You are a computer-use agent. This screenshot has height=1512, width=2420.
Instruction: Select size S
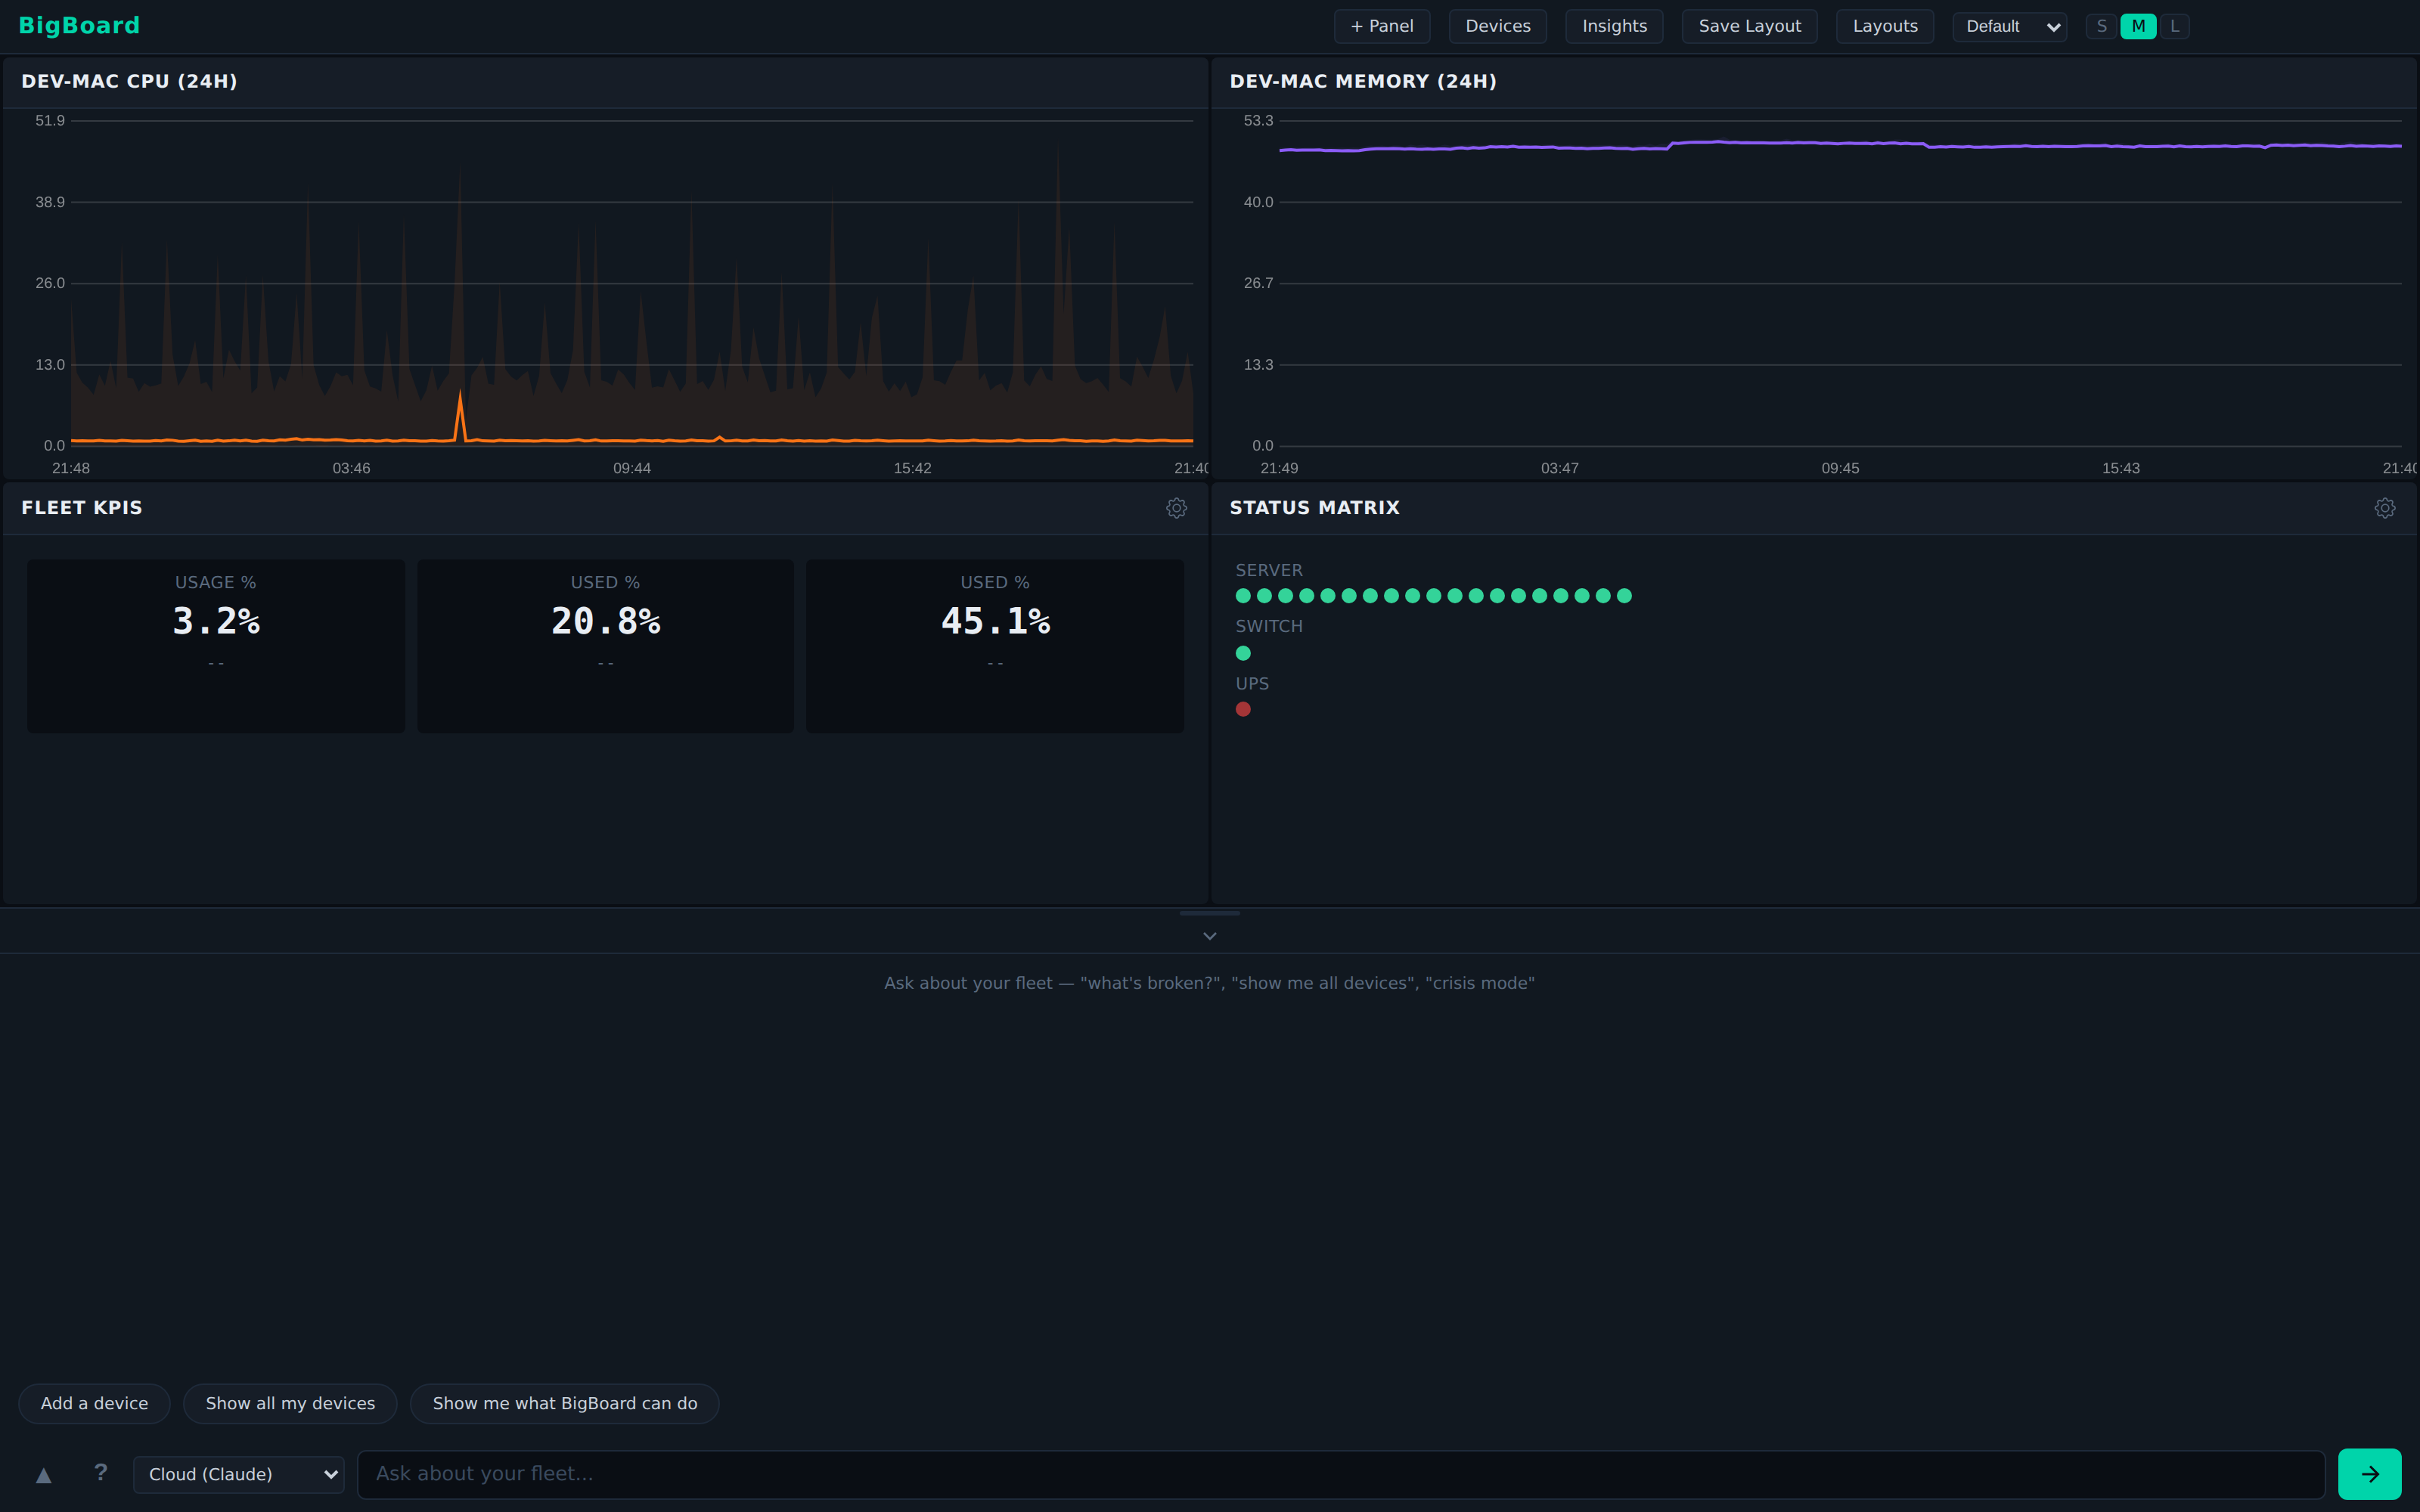[x=2101, y=26]
